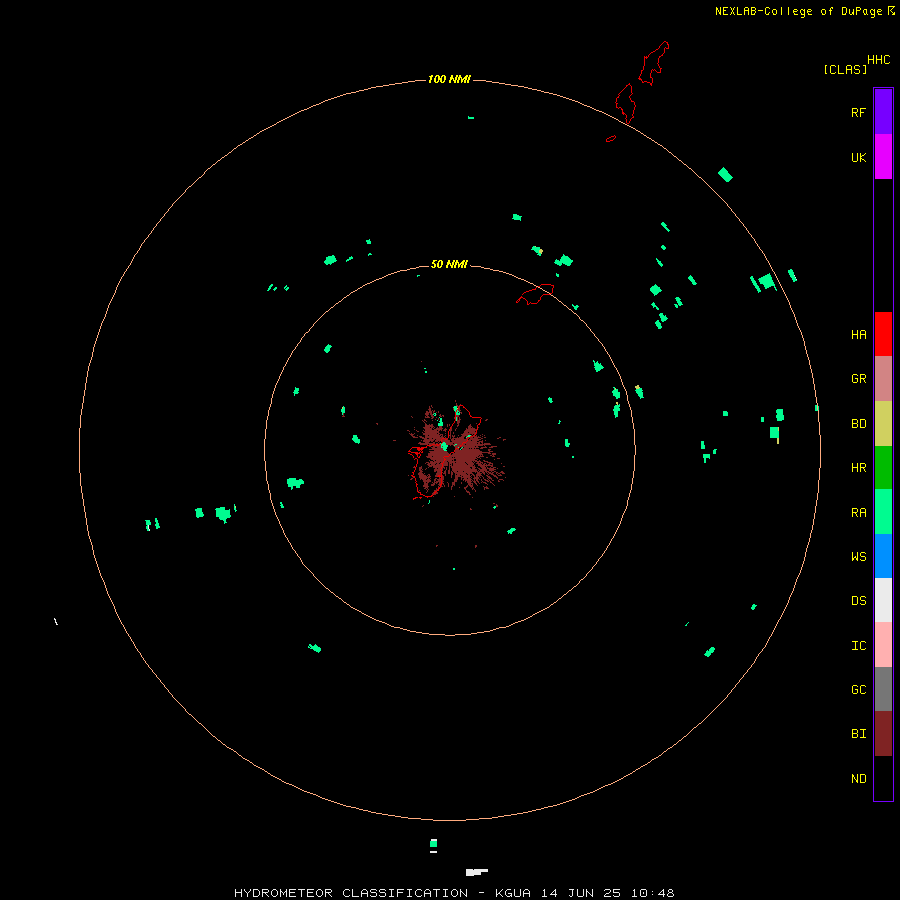The width and height of the screenshot is (900, 900).
Task: Click the 50 NMI range ring label
Action: pyautogui.click(x=449, y=264)
